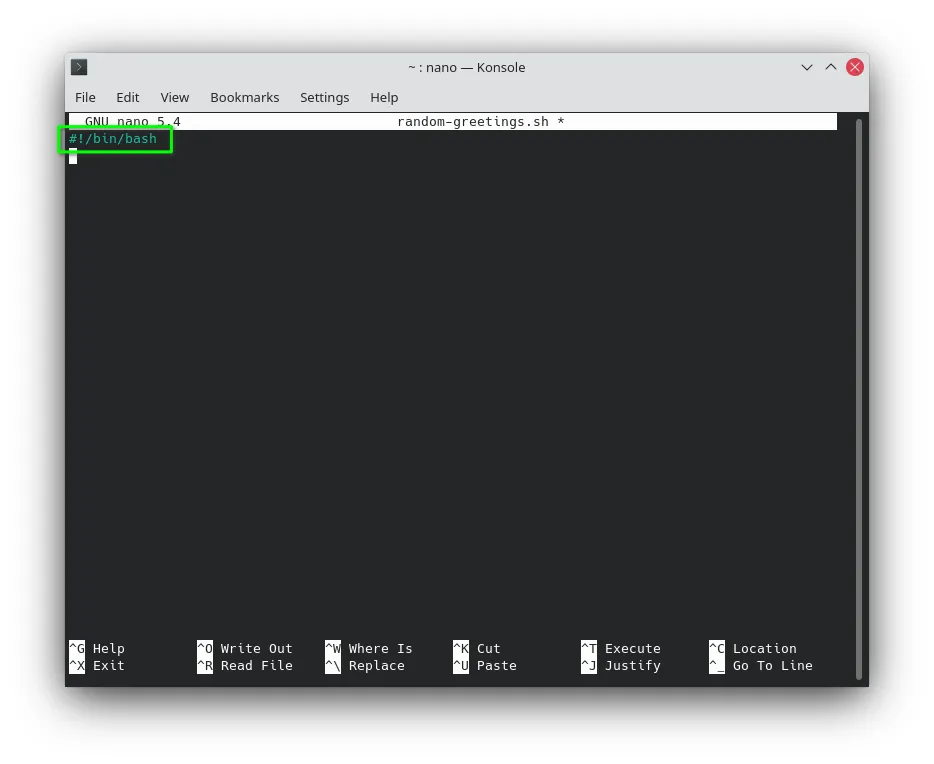Open the Help menu in menu bar

pyautogui.click(x=384, y=97)
